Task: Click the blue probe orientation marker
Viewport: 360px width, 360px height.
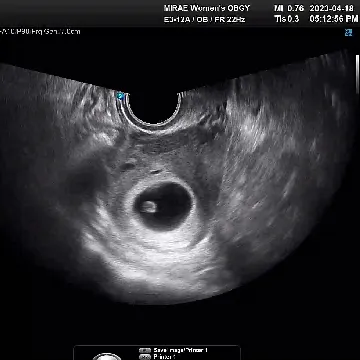Action: [x=120, y=96]
